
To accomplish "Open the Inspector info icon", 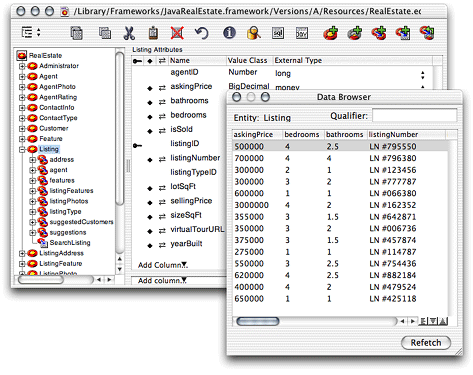I will tap(229, 33).
